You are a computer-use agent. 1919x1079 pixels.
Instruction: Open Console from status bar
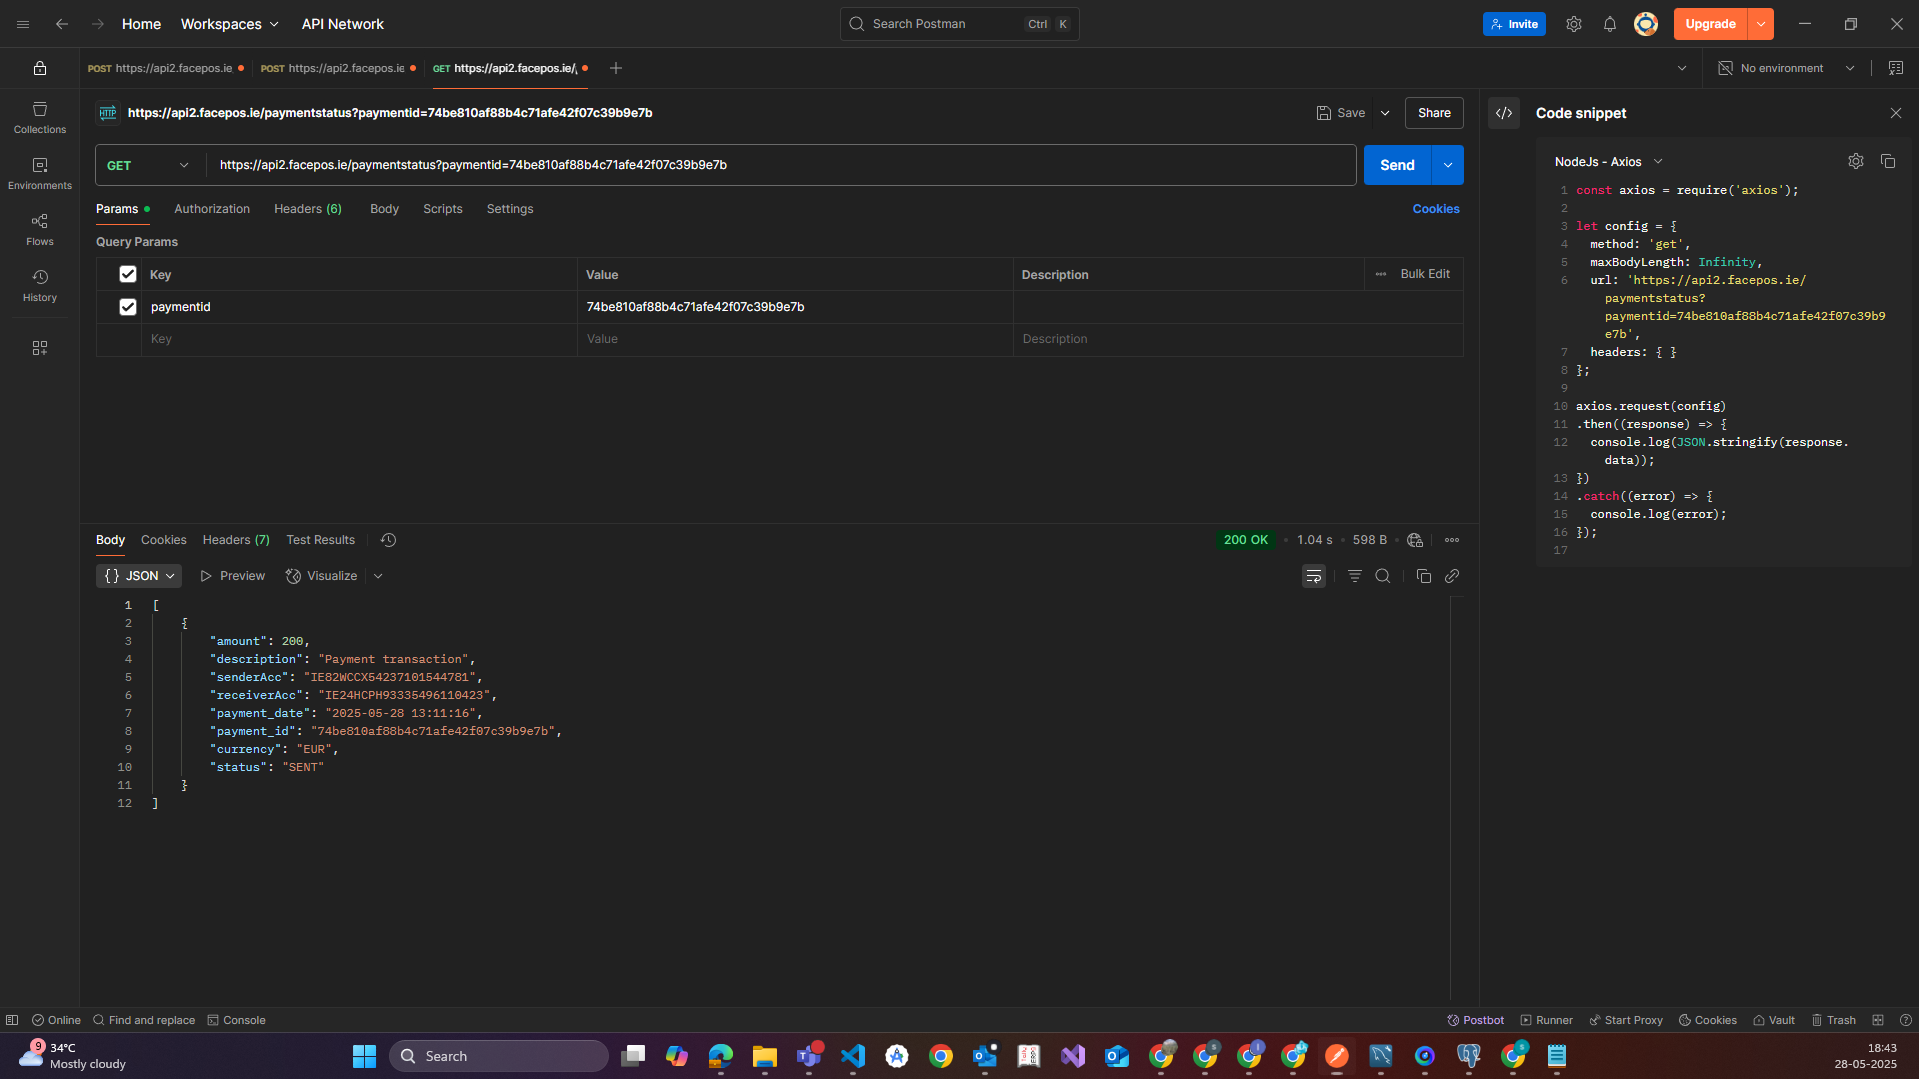tap(237, 1020)
